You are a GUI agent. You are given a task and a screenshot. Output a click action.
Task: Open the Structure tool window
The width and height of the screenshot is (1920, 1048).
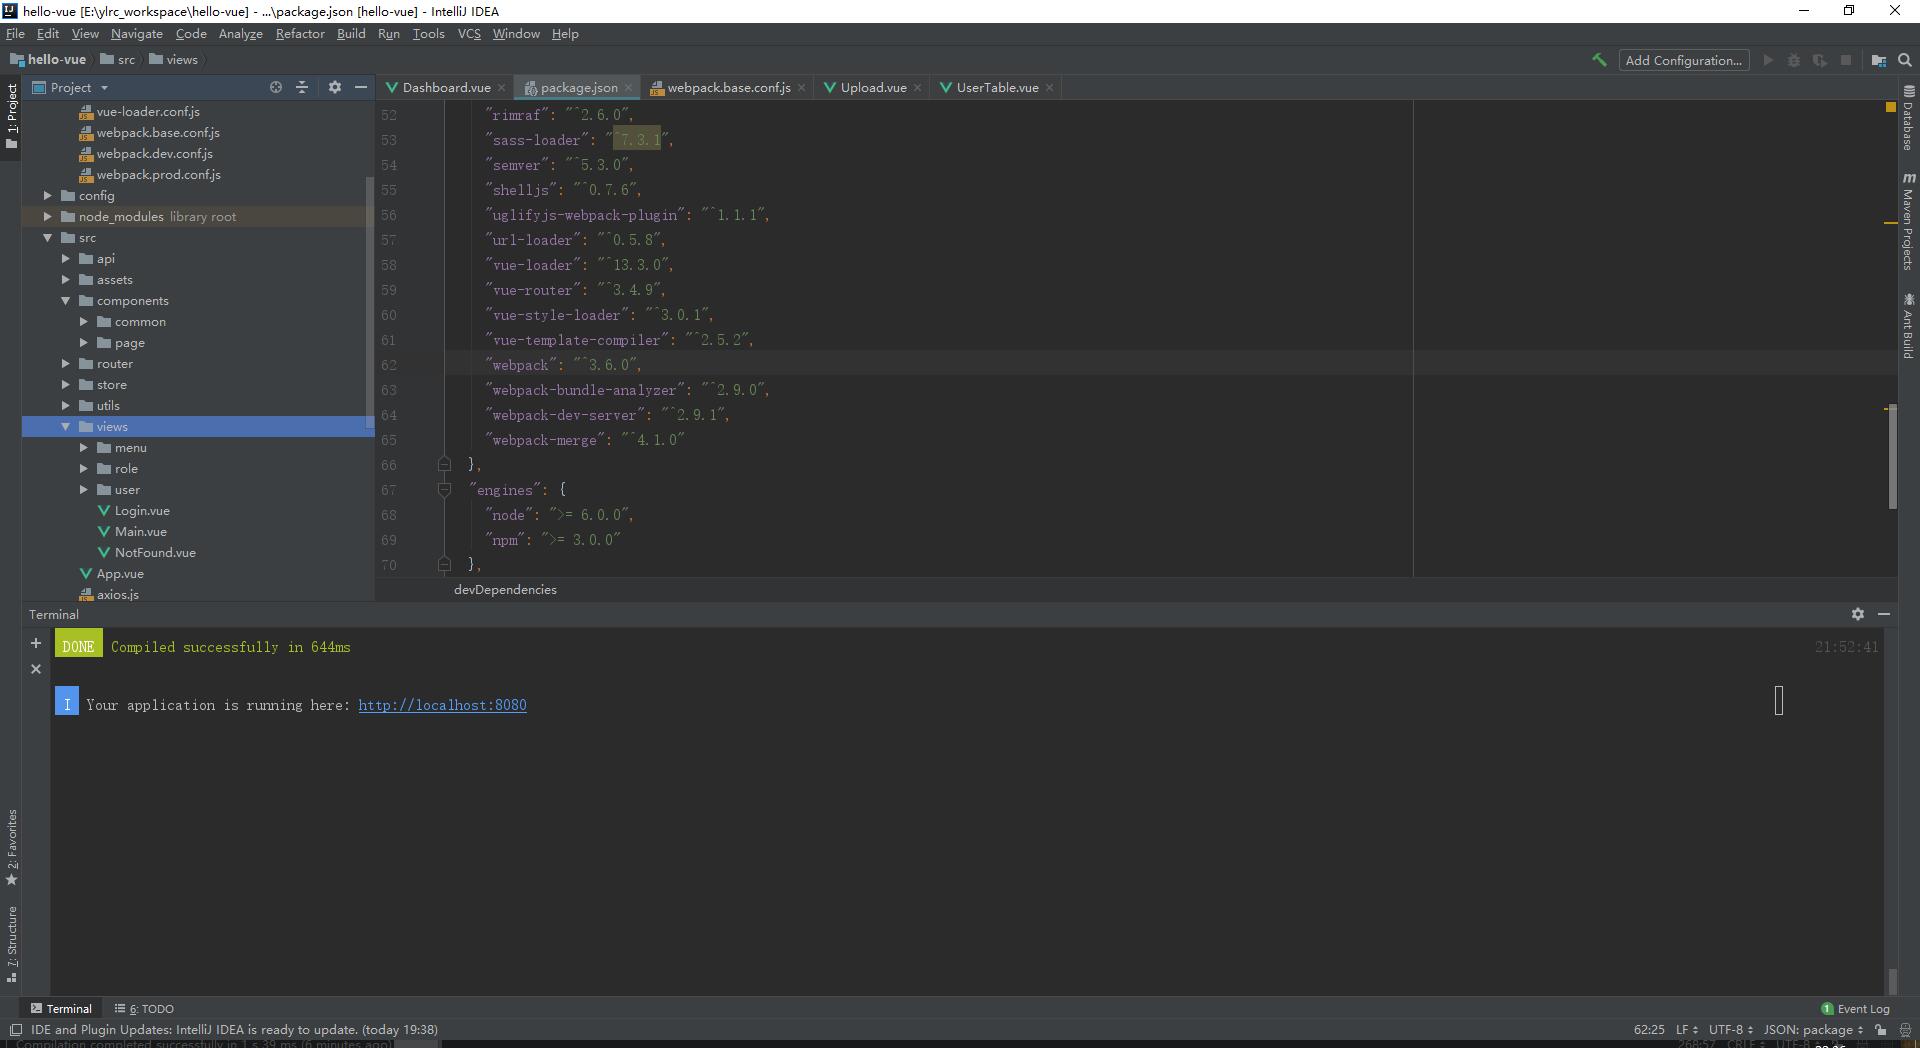coord(12,944)
